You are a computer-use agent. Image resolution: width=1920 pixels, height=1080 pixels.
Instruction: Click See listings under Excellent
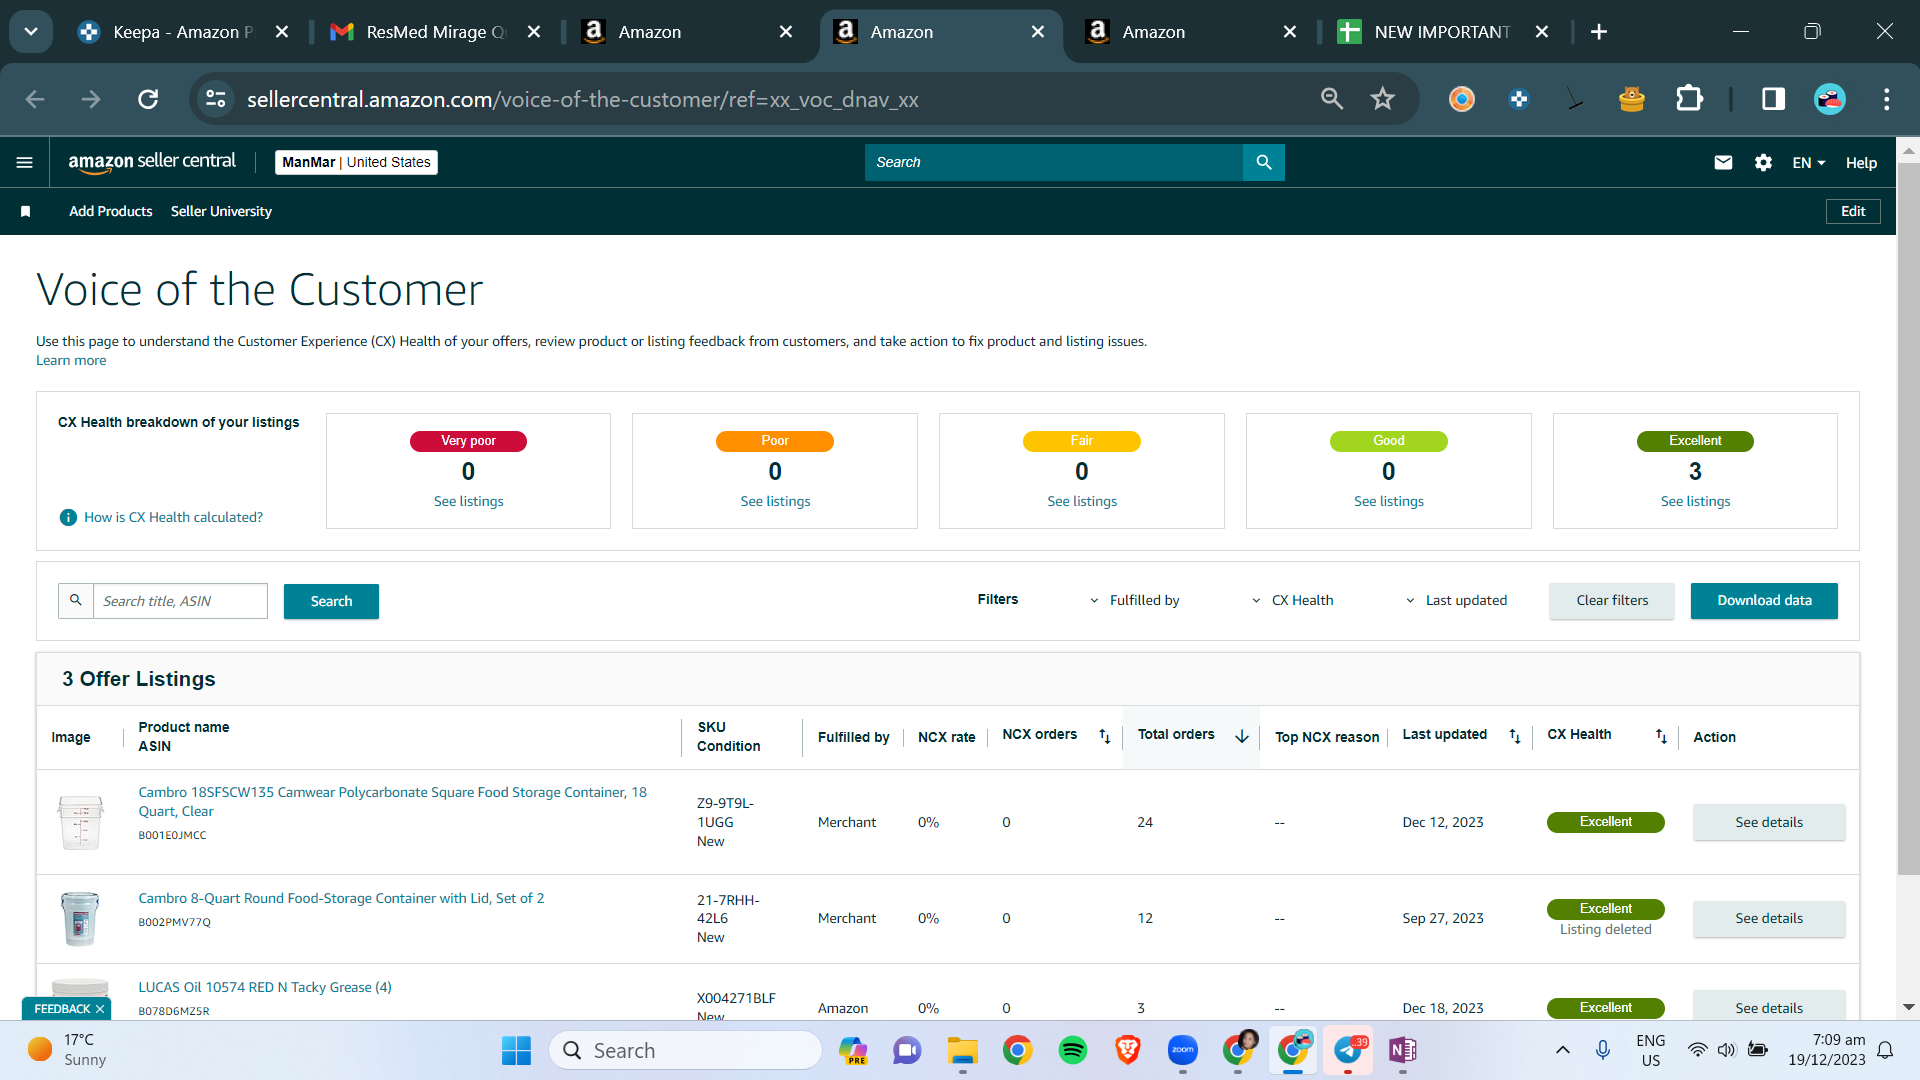pyautogui.click(x=1695, y=501)
